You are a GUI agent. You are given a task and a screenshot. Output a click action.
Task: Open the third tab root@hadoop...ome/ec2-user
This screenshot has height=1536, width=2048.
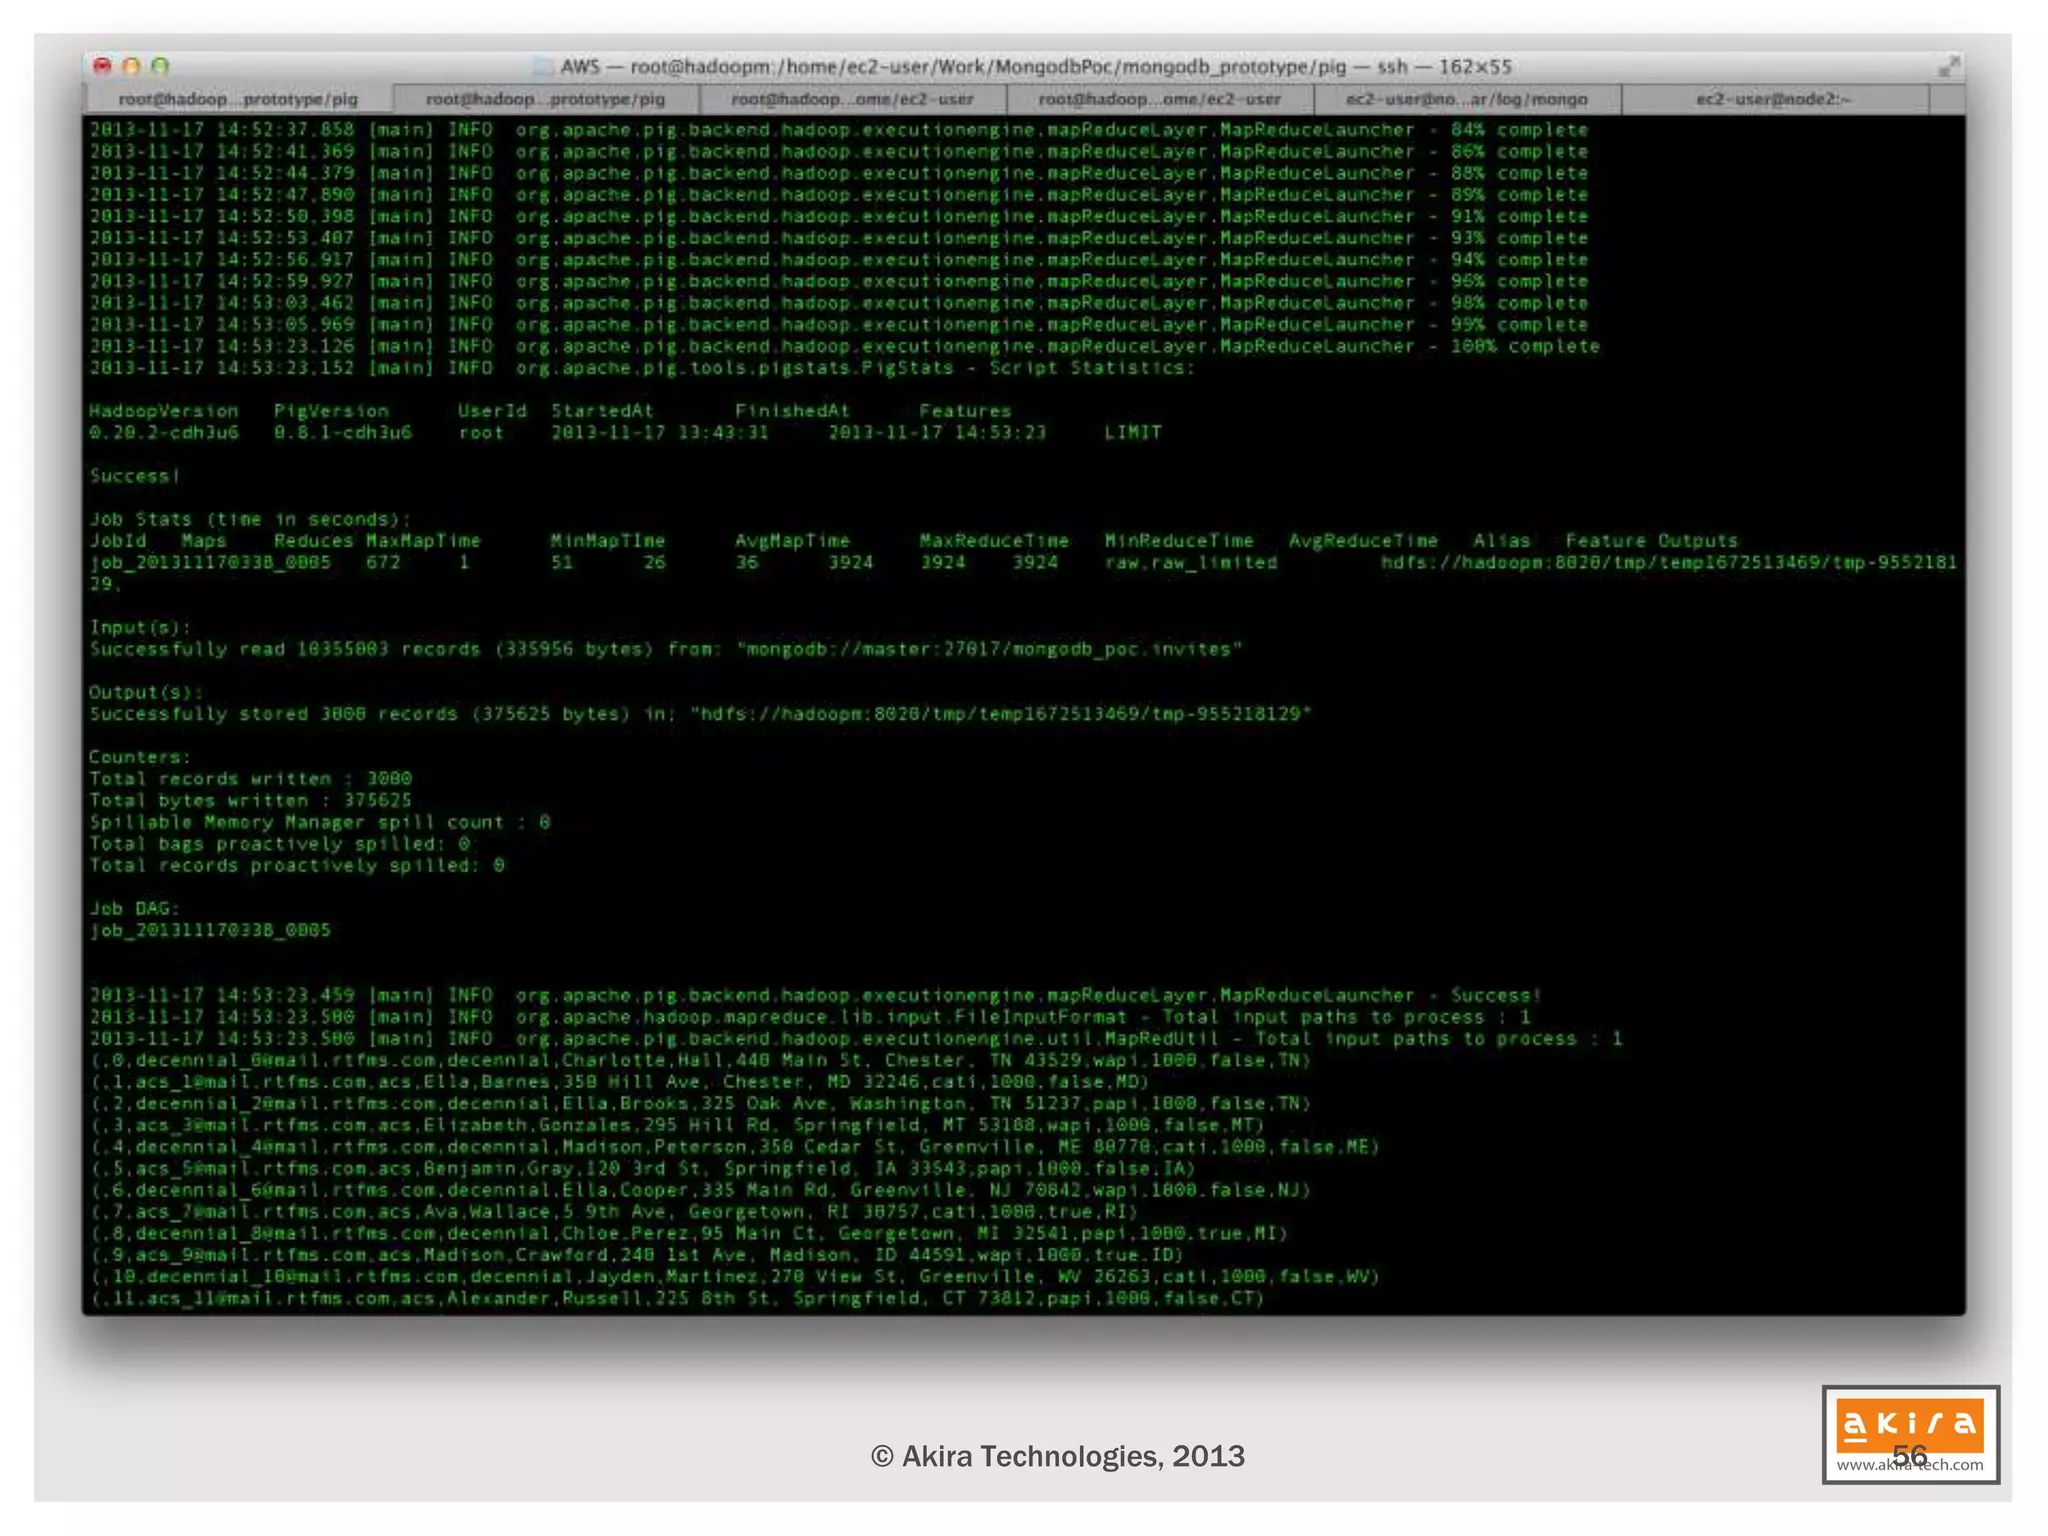852,99
